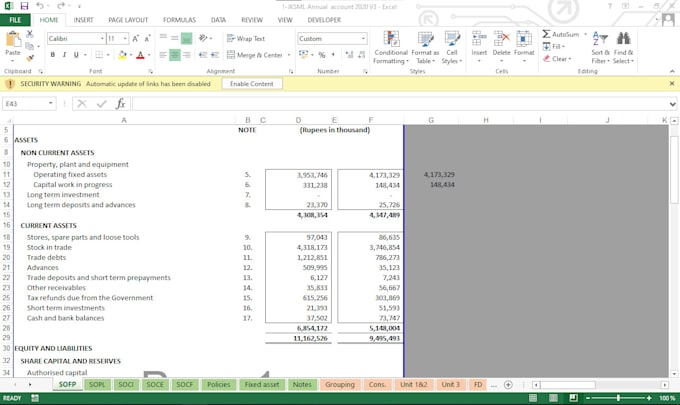The image size is (680, 405).
Task: Click Decrease Decimal icon
Action: pyautogui.click(x=361, y=55)
